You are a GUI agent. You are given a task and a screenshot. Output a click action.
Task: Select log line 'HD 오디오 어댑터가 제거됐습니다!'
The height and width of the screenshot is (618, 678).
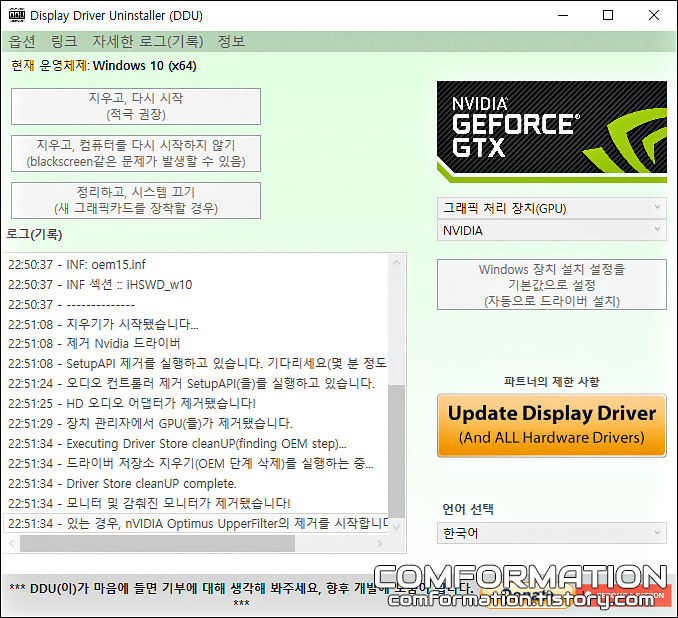pyautogui.click(x=196, y=403)
